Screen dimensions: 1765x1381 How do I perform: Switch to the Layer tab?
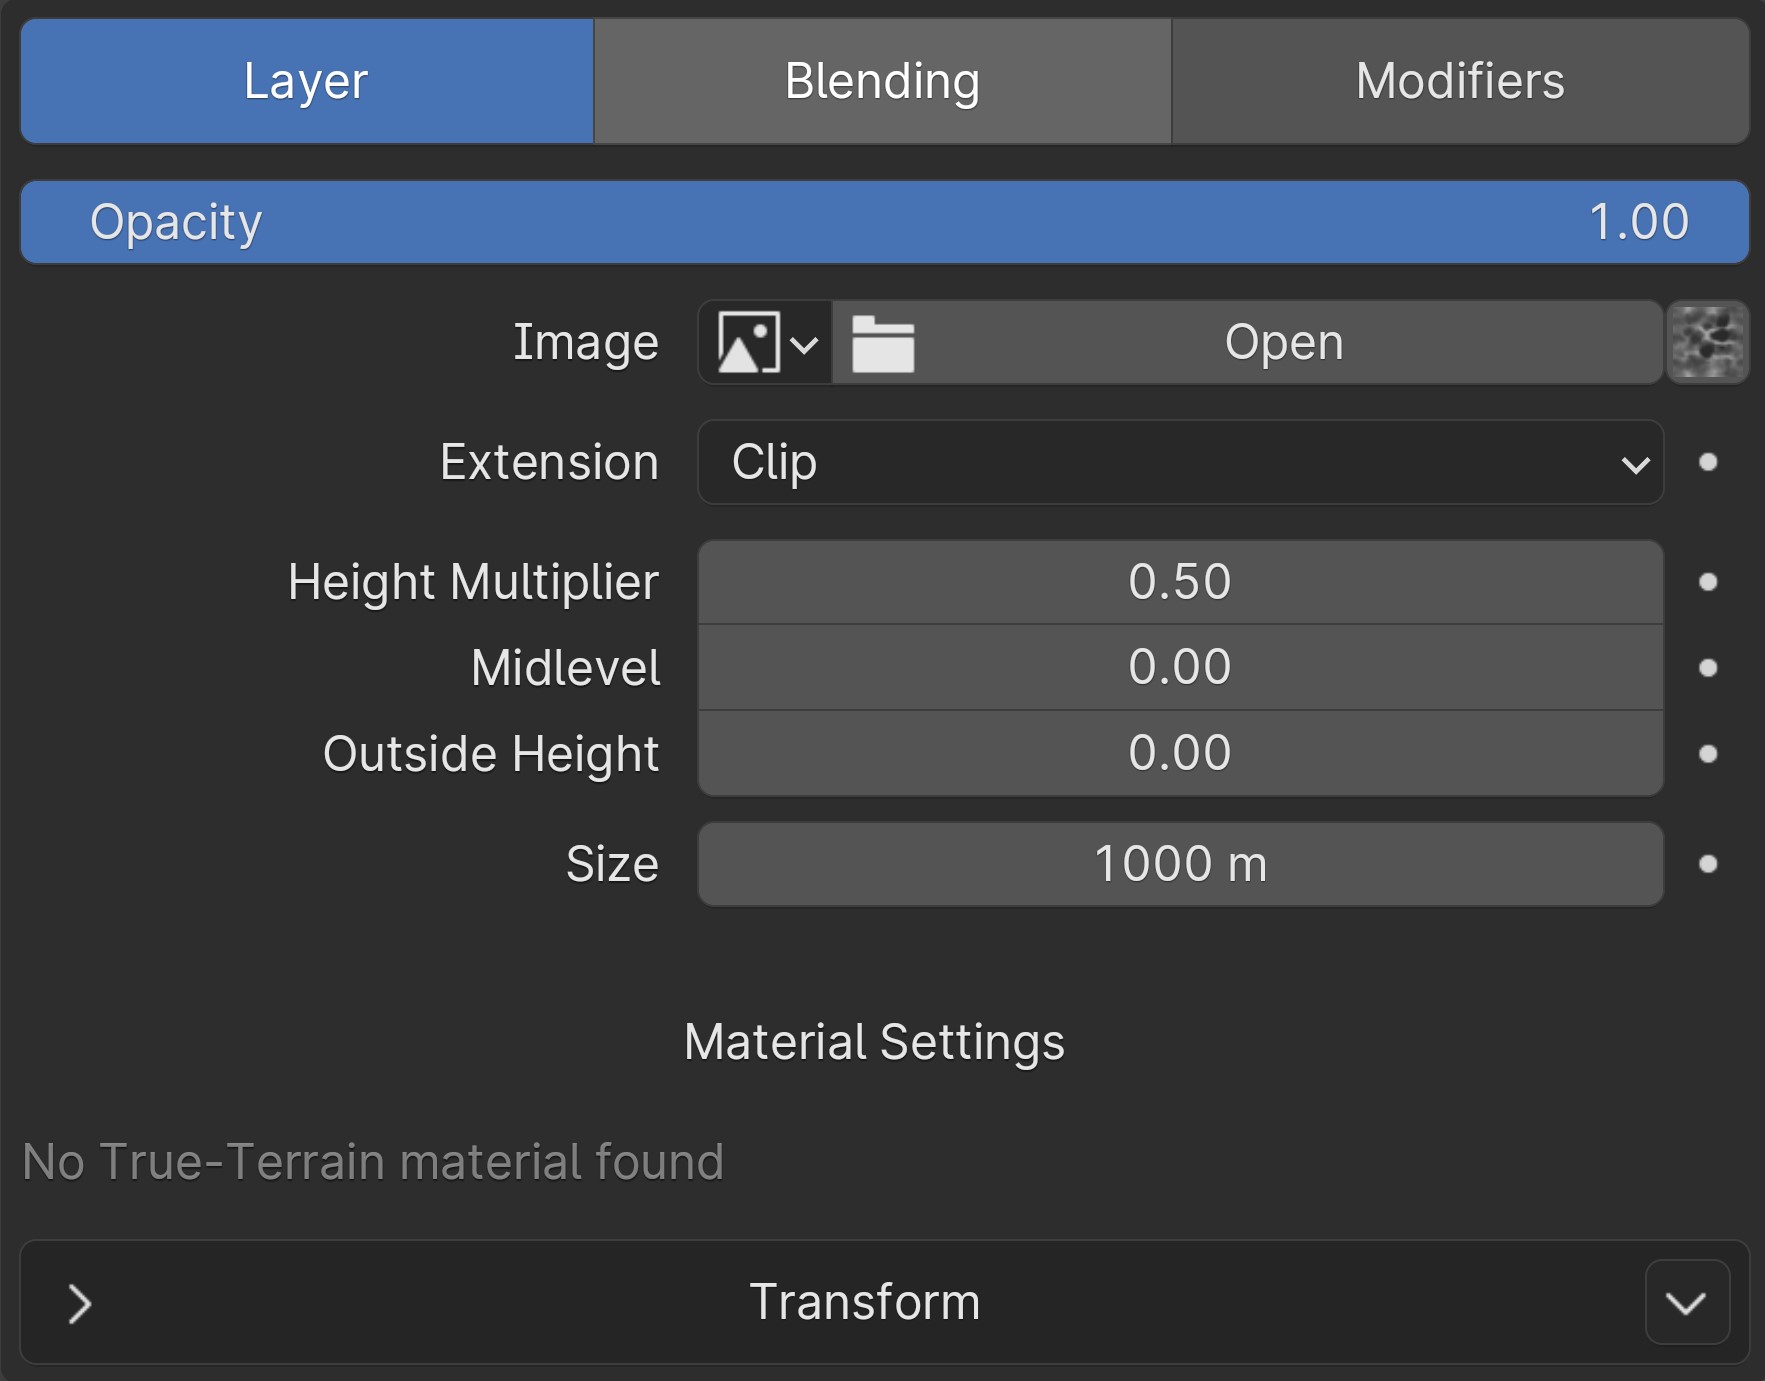click(x=307, y=81)
